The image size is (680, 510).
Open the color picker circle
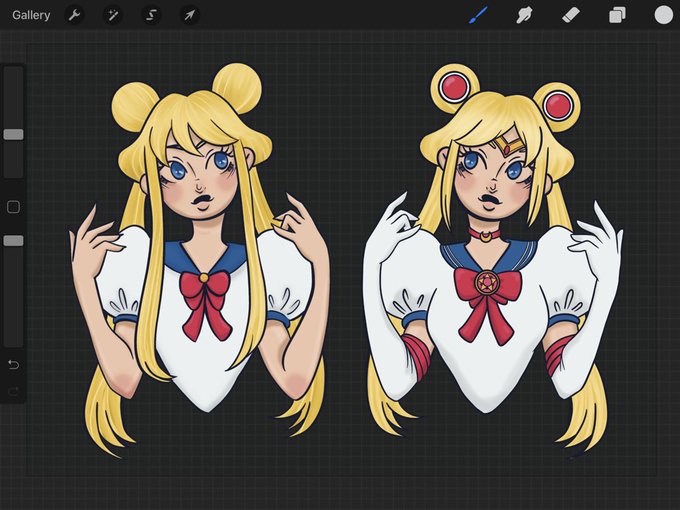pos(664,15)
